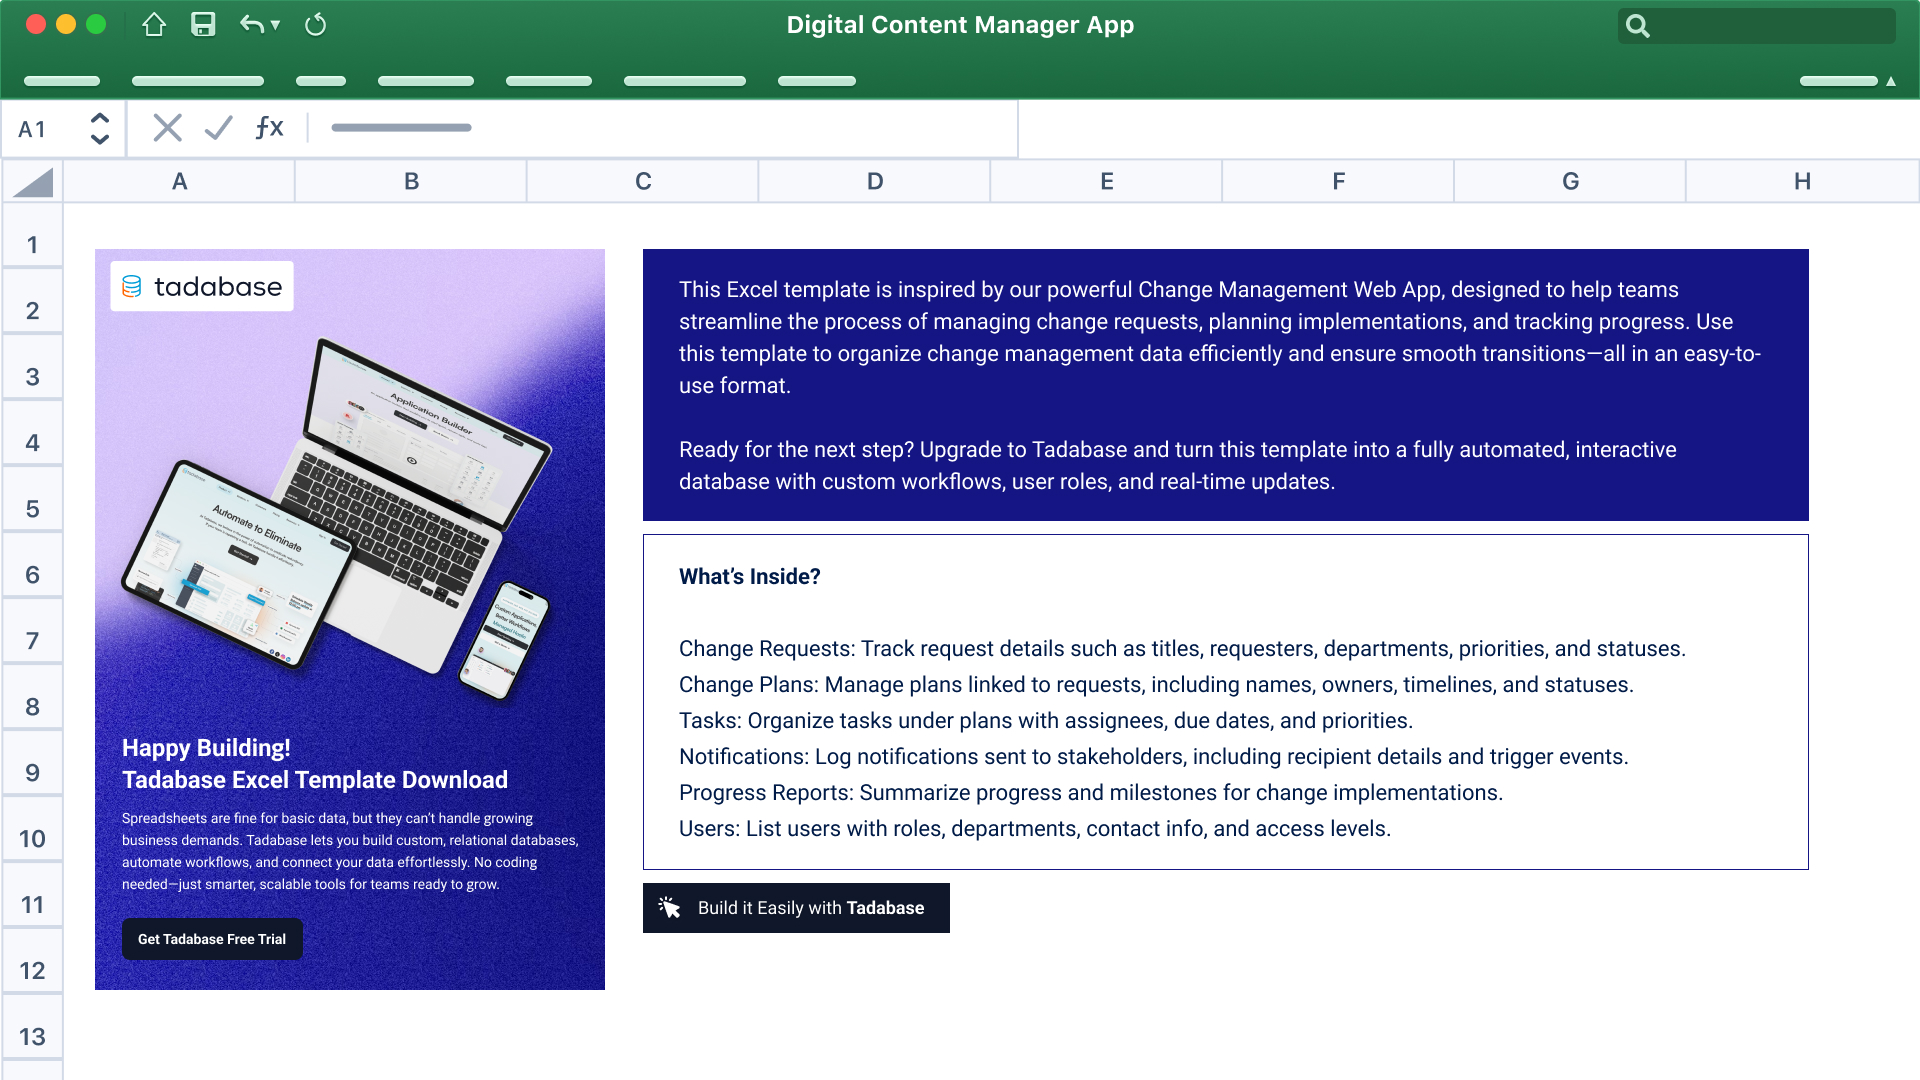Click the sixth ribbon tab placeholder

pyautogui.click(x=685, y=81)
